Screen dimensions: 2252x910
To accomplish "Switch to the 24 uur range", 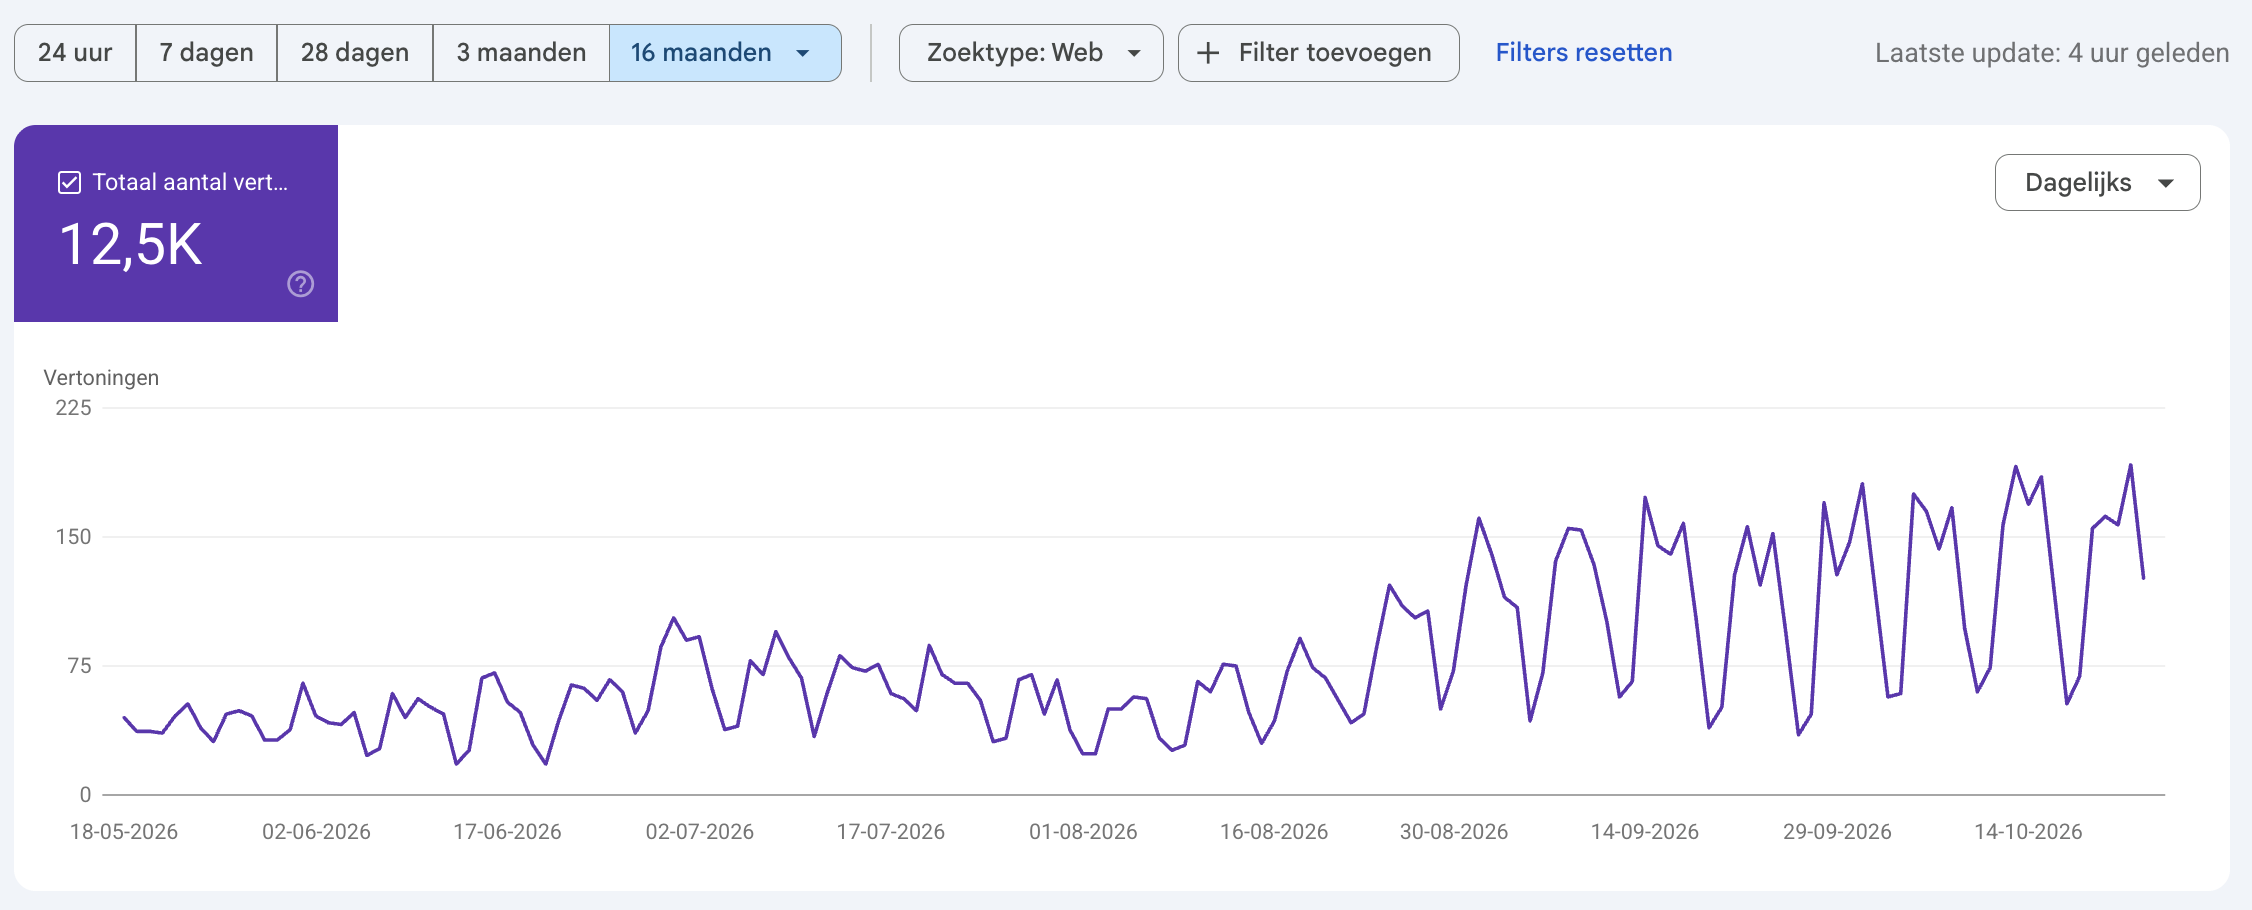I will [x=75, y=53].
